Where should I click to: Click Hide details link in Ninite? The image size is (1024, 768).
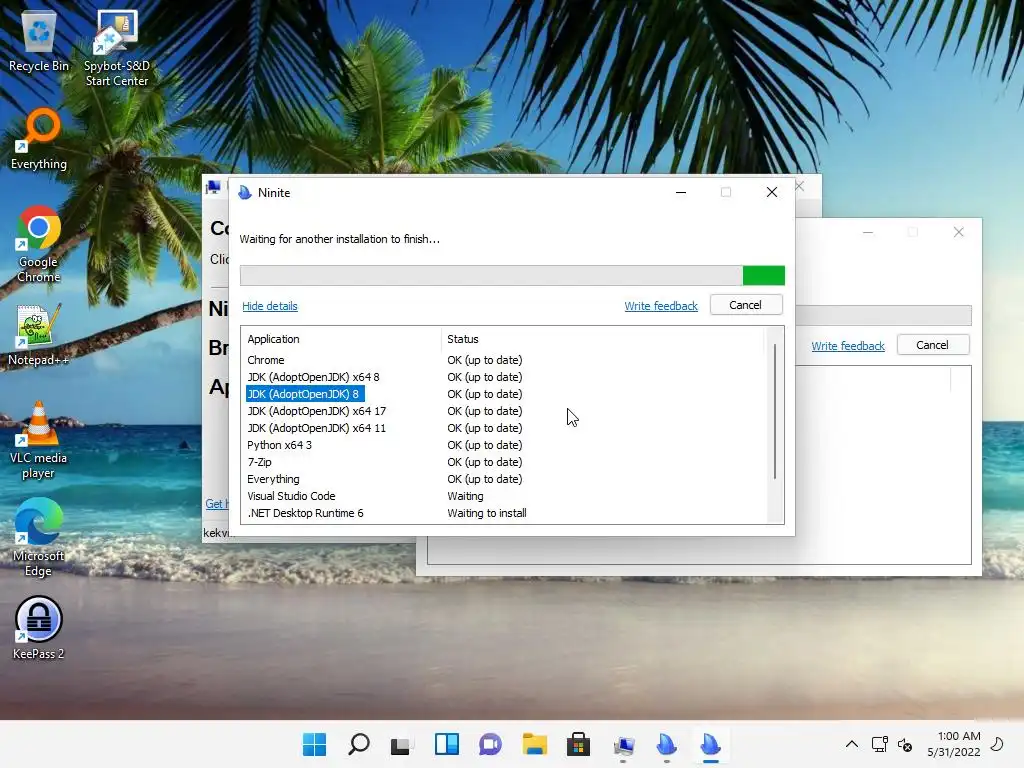pyautogui.click(x=270, y=306)
